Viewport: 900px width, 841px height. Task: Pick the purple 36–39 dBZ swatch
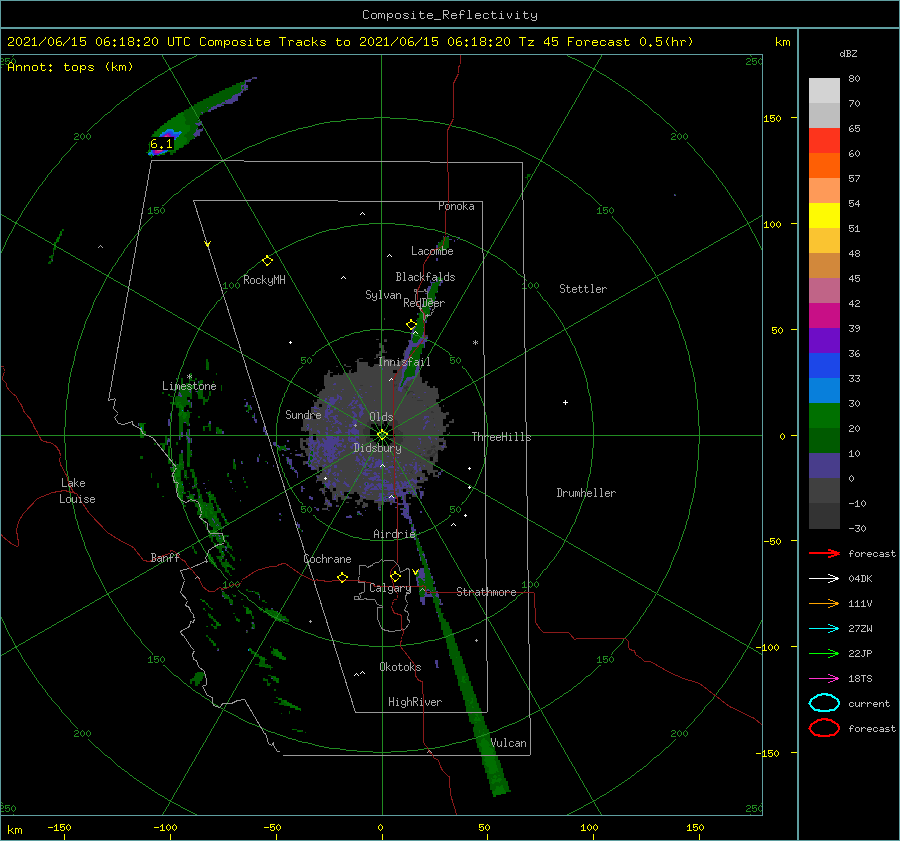click(x=824, y=341)
